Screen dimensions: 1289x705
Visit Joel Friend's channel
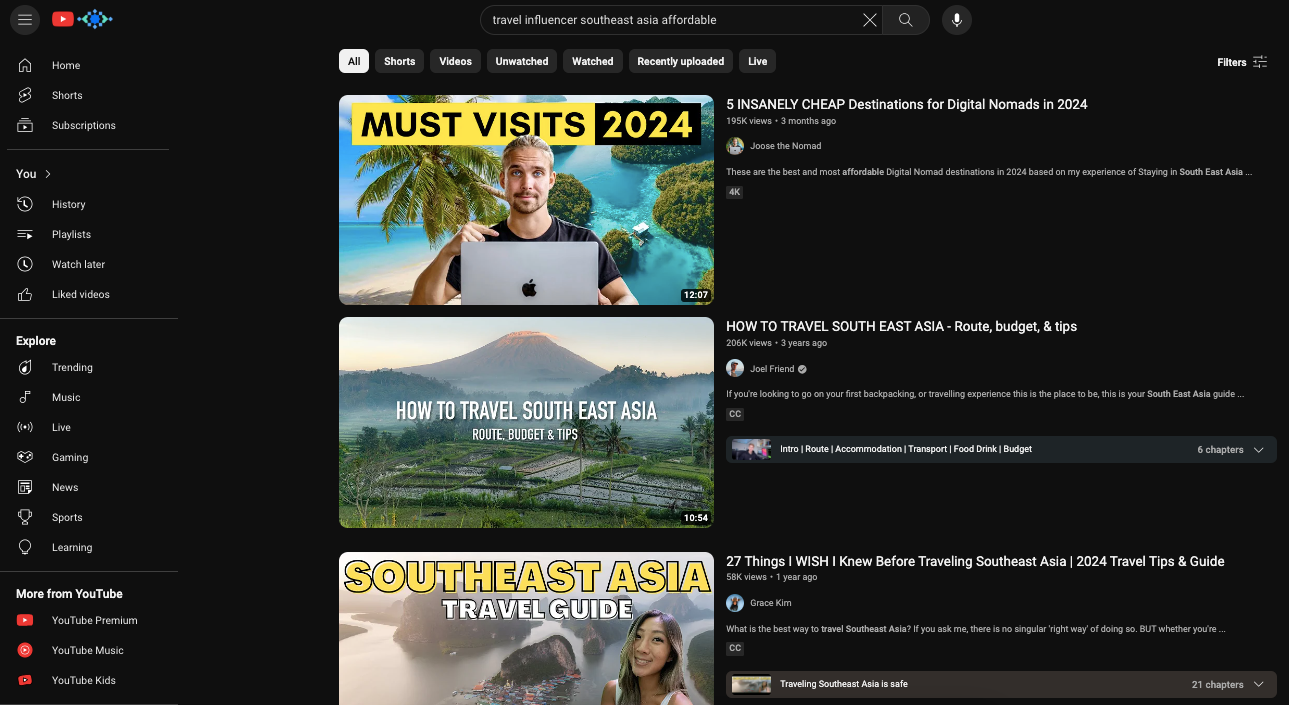770,368
